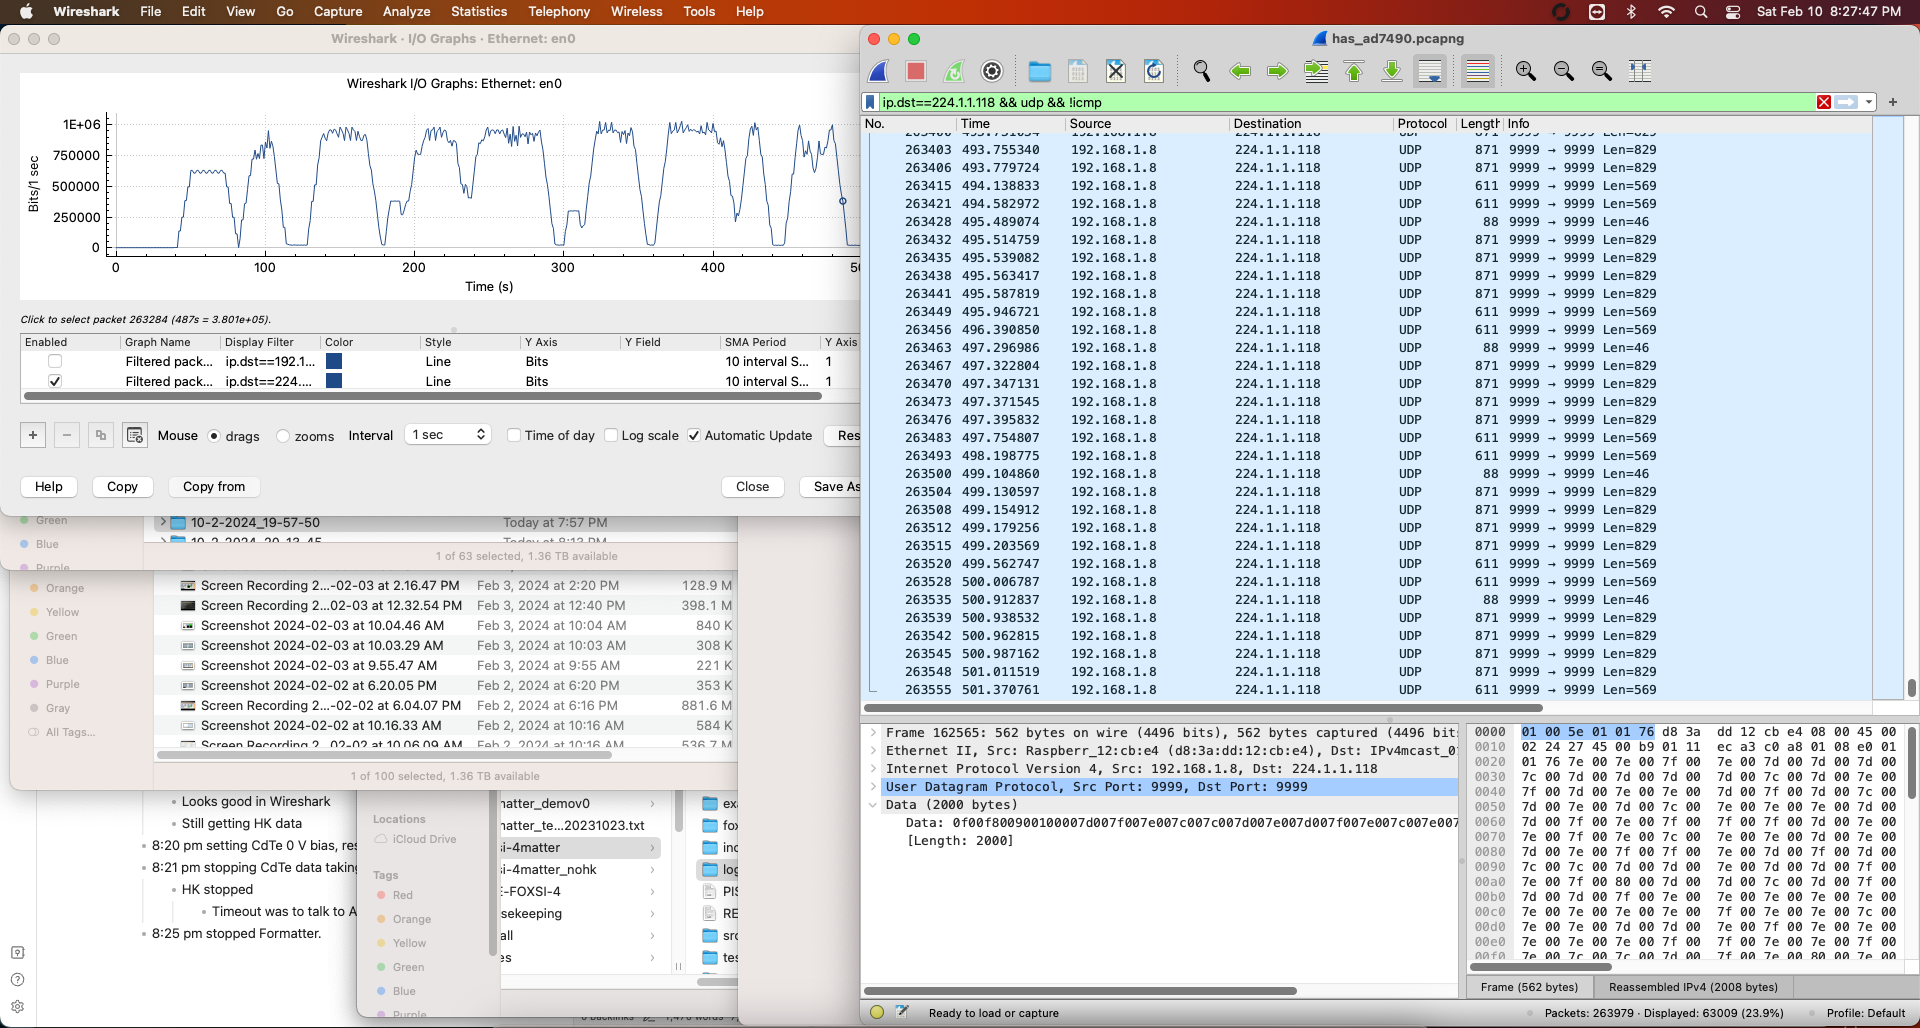Viewport: 1920px width, 1028px height.
Task: Enable Log scale checkbox
Action: [611, 435]
